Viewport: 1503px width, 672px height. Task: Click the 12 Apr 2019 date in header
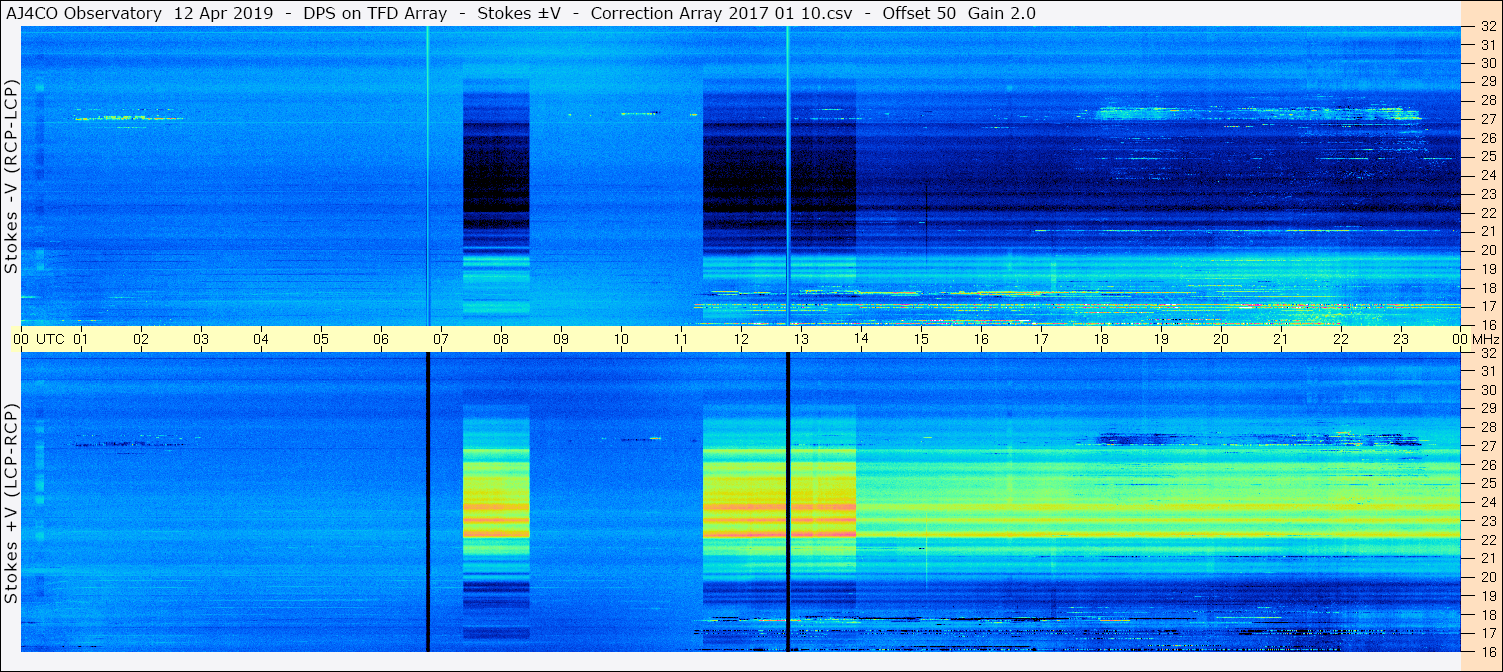[x=221, y=13]
